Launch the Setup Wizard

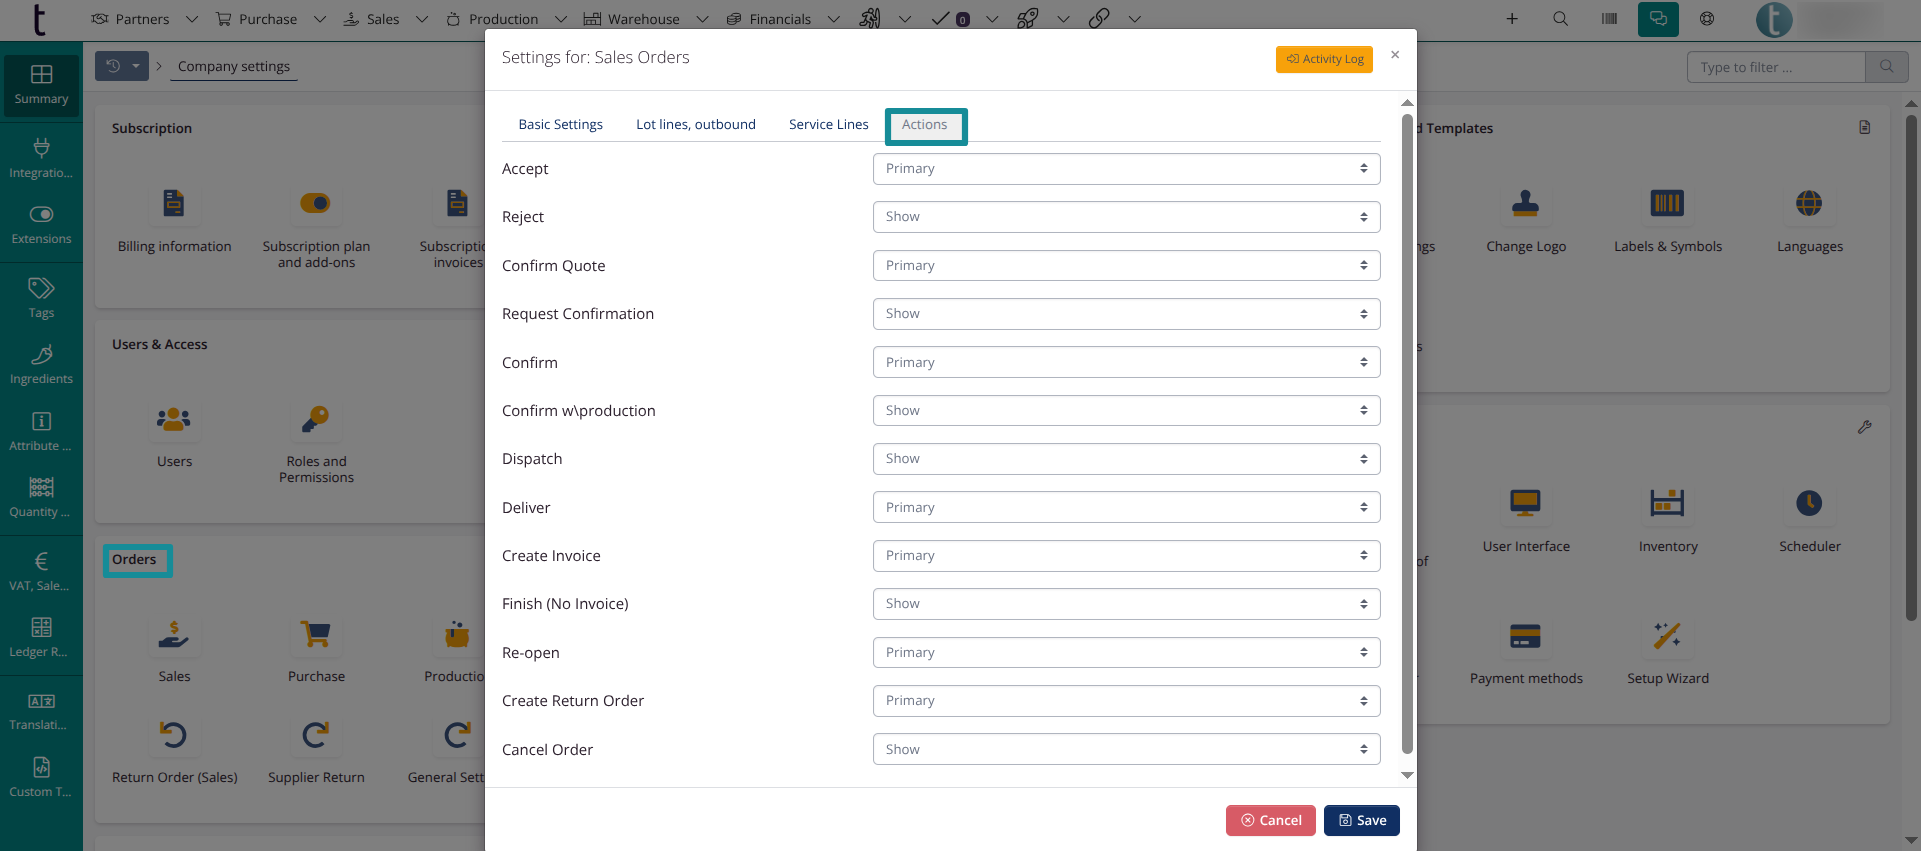[1667, 637]
